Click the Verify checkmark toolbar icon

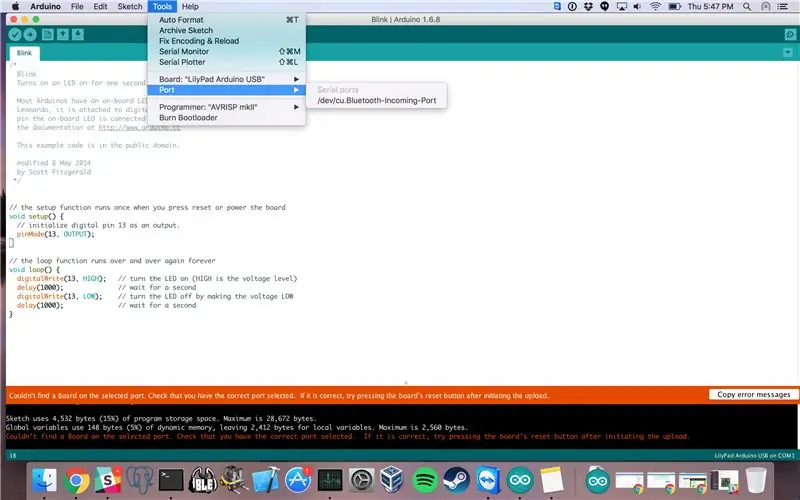[x=15, y=34]
